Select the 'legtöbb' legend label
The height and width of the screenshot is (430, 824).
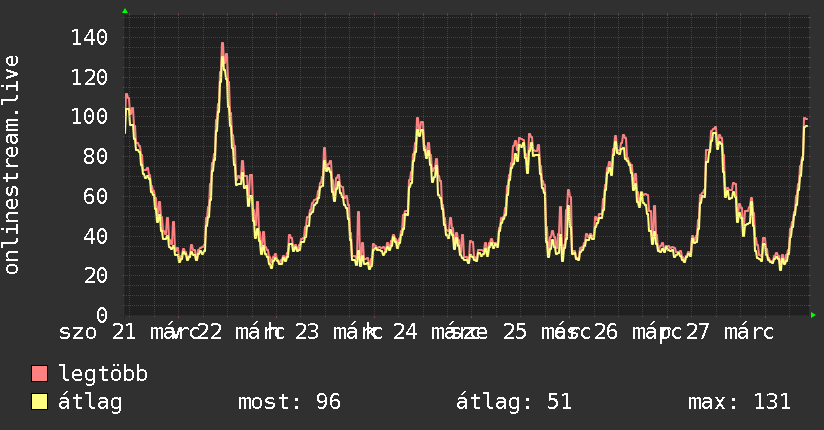(x=103, y=373)
